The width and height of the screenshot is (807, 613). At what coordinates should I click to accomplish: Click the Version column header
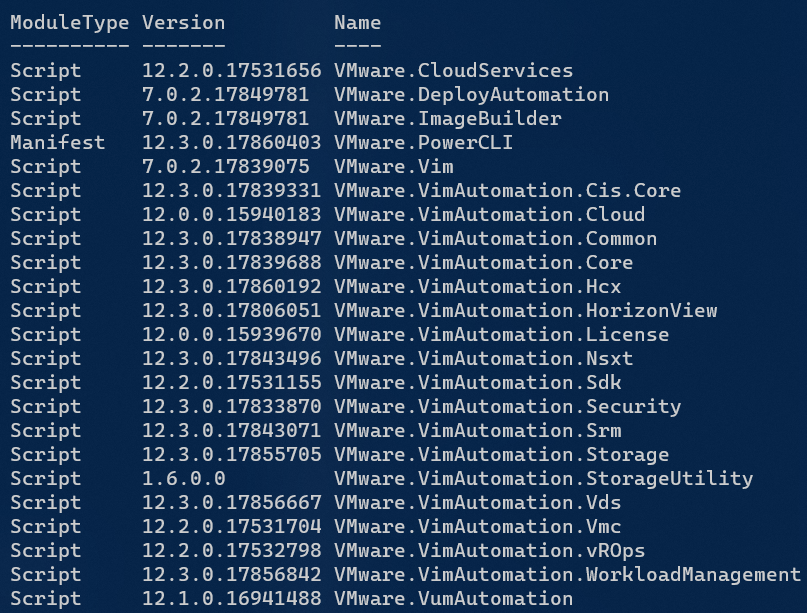pyautogui.click(x=183, y=22)
